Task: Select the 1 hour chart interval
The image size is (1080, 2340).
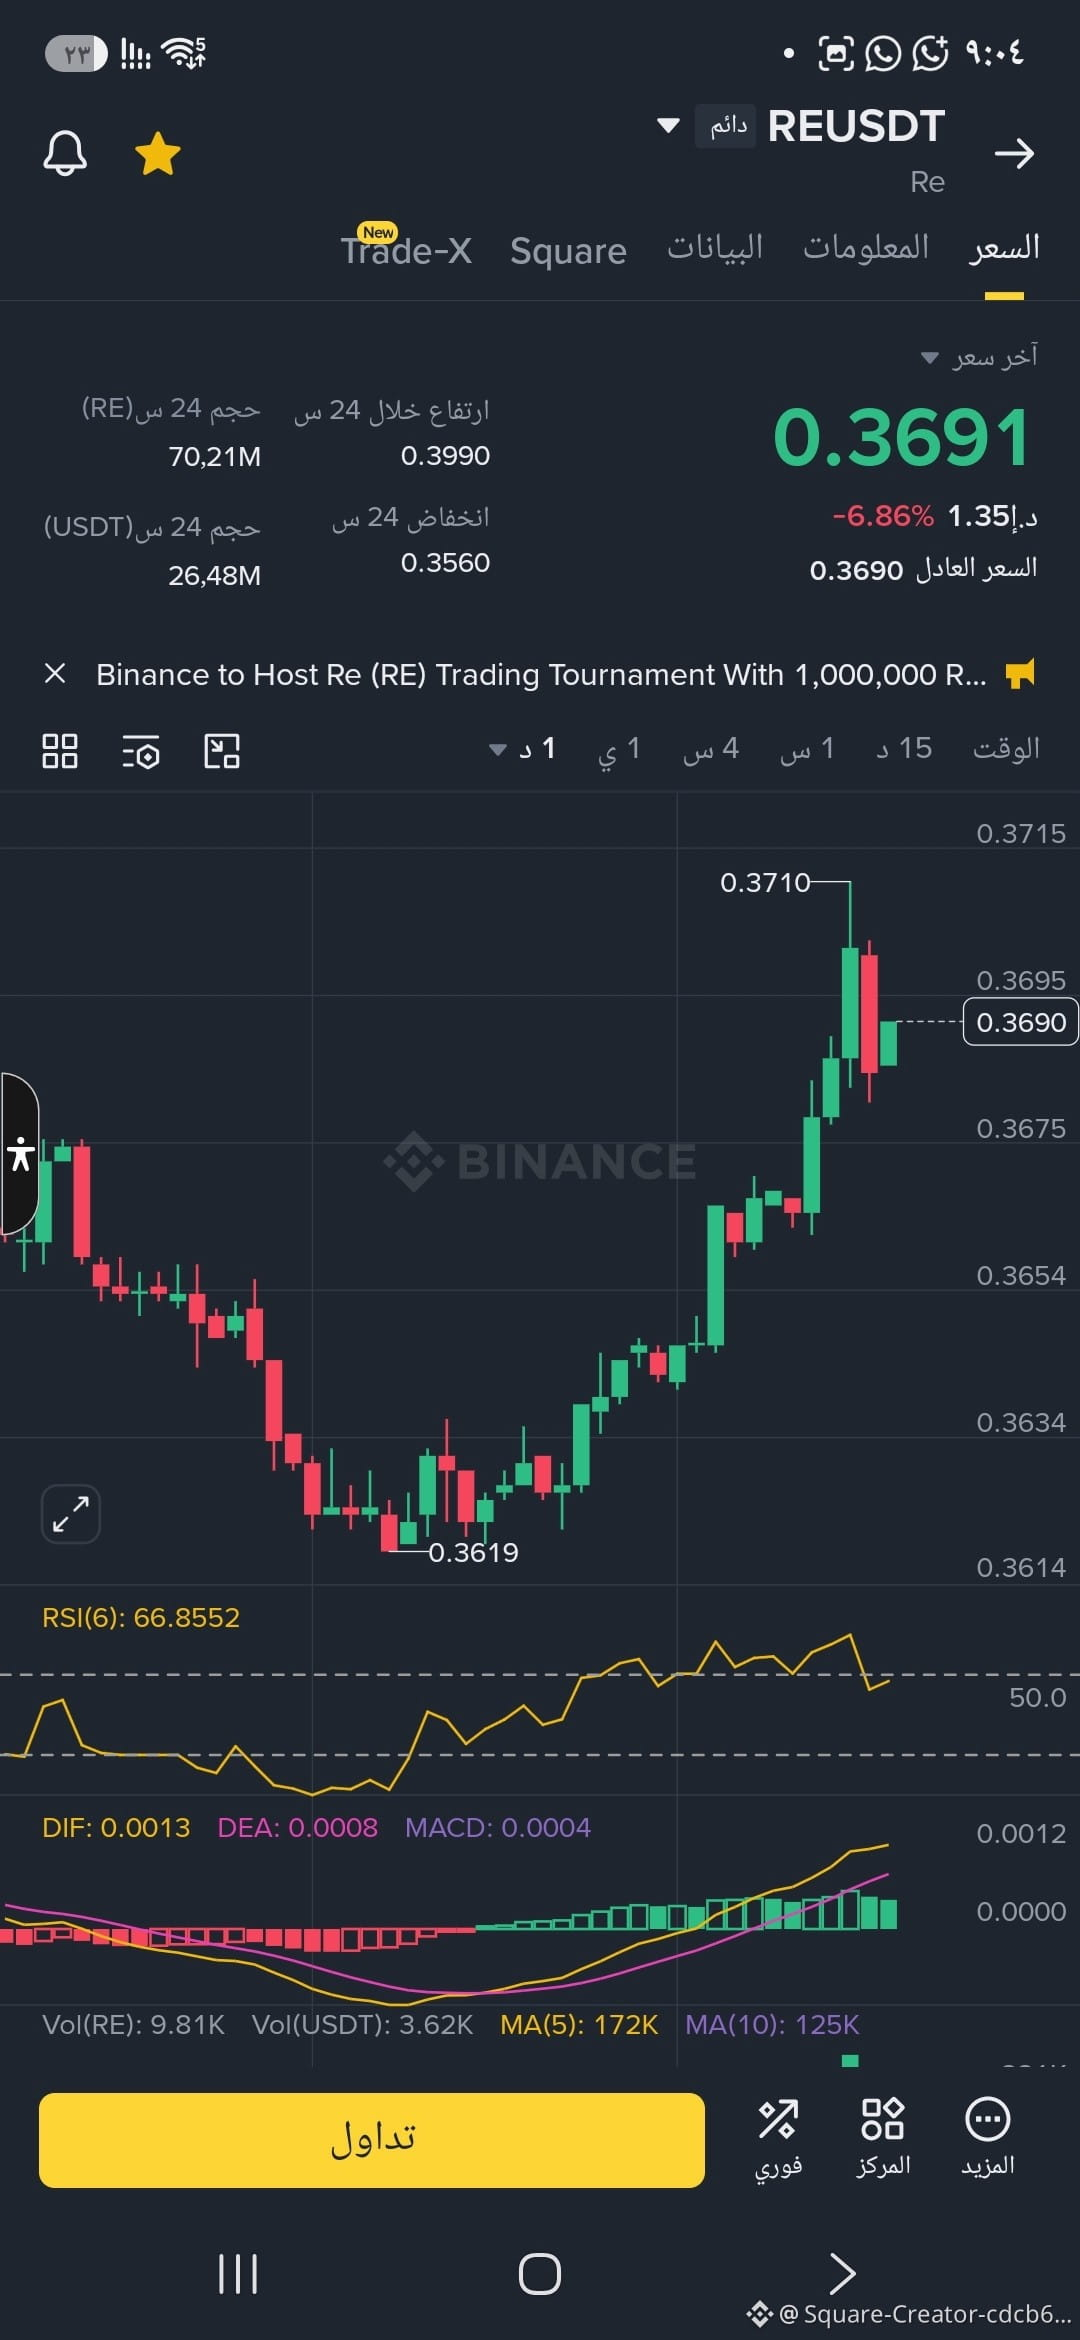Action: pyautogui.click(x=807, y=748)
